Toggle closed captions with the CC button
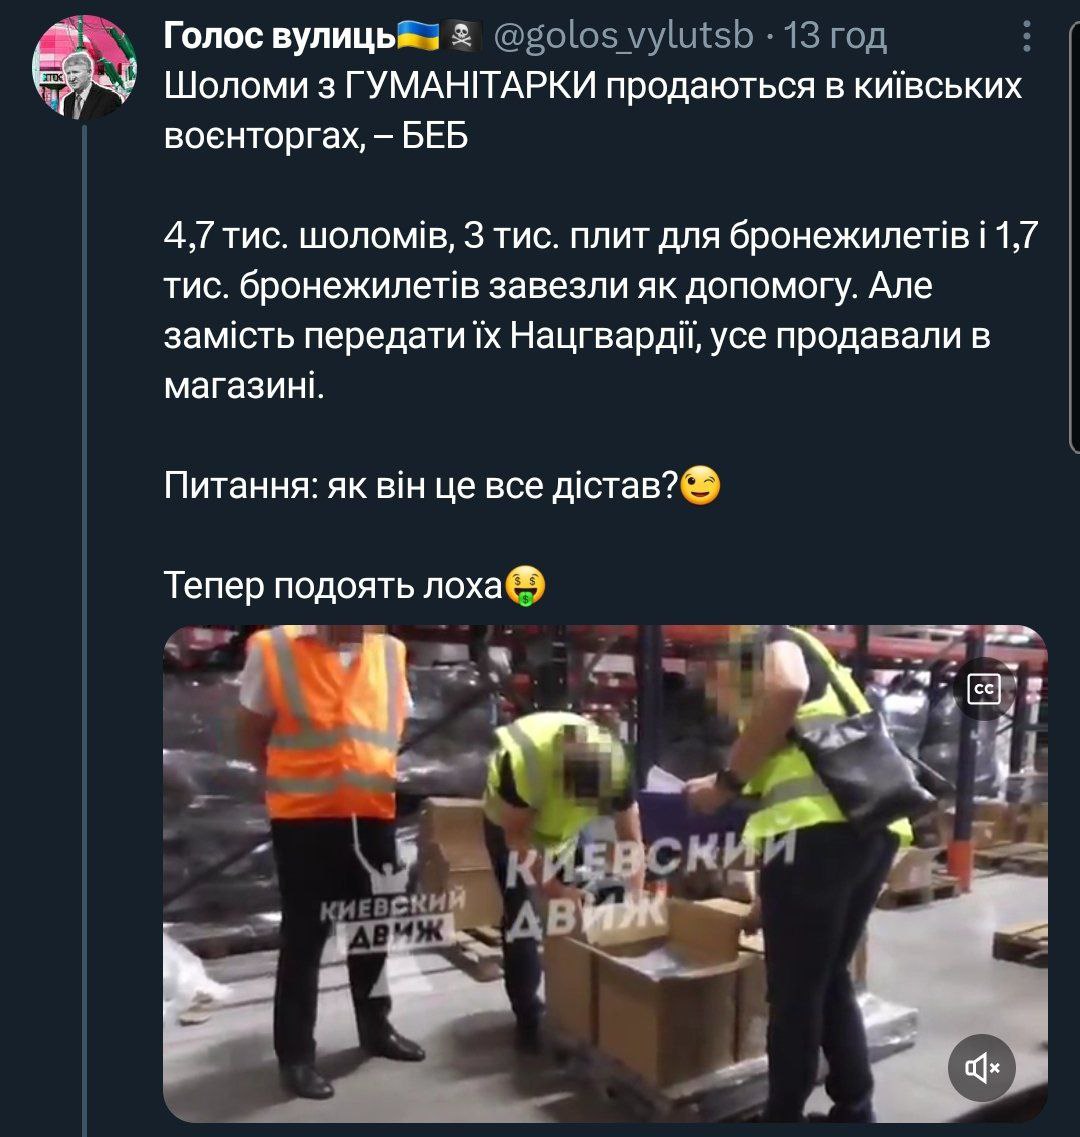 click(984, 689)
